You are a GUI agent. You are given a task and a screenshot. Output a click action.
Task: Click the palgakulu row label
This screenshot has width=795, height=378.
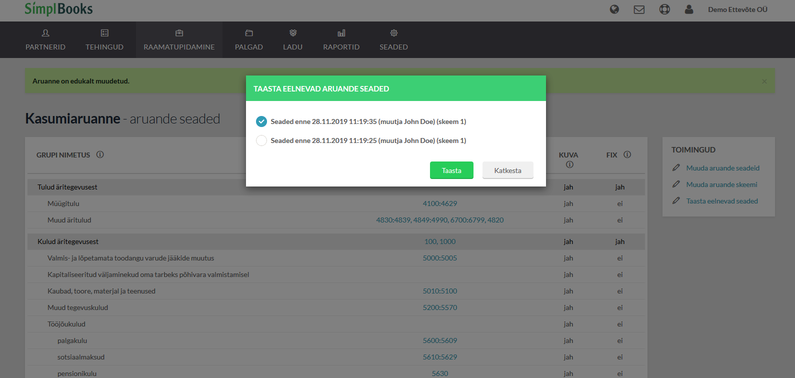[x=72, y=341]
